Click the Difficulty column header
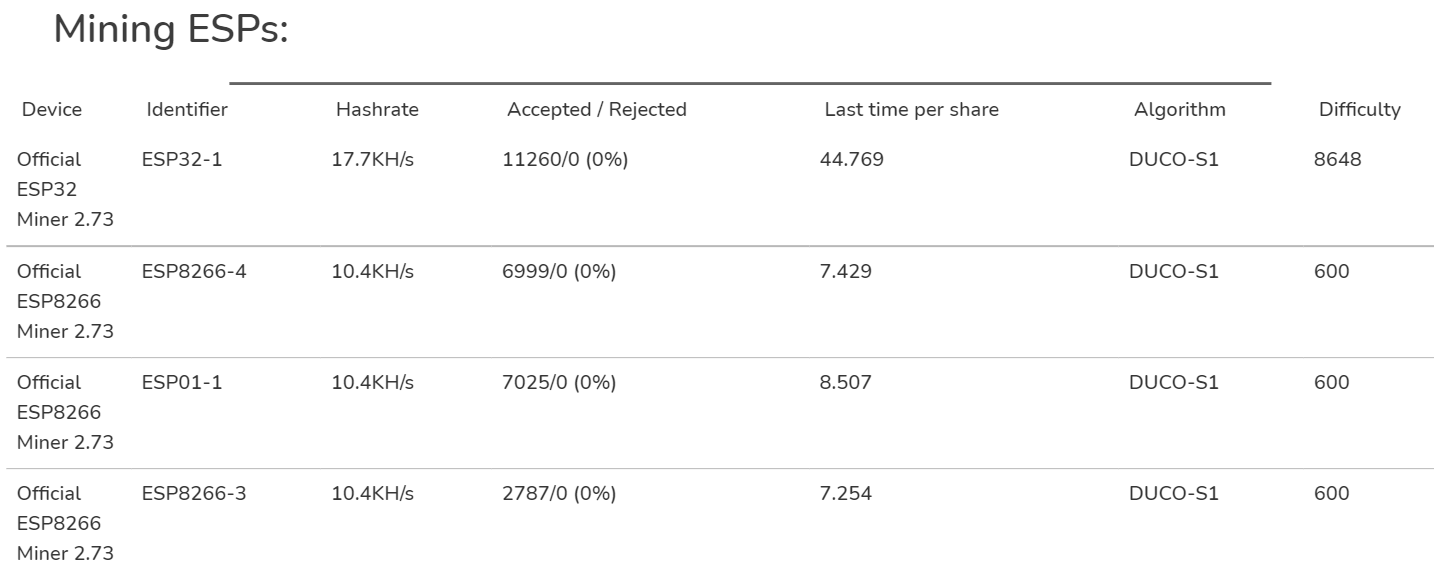This screenshot has height=575, width=1434. coord(1359,110)
